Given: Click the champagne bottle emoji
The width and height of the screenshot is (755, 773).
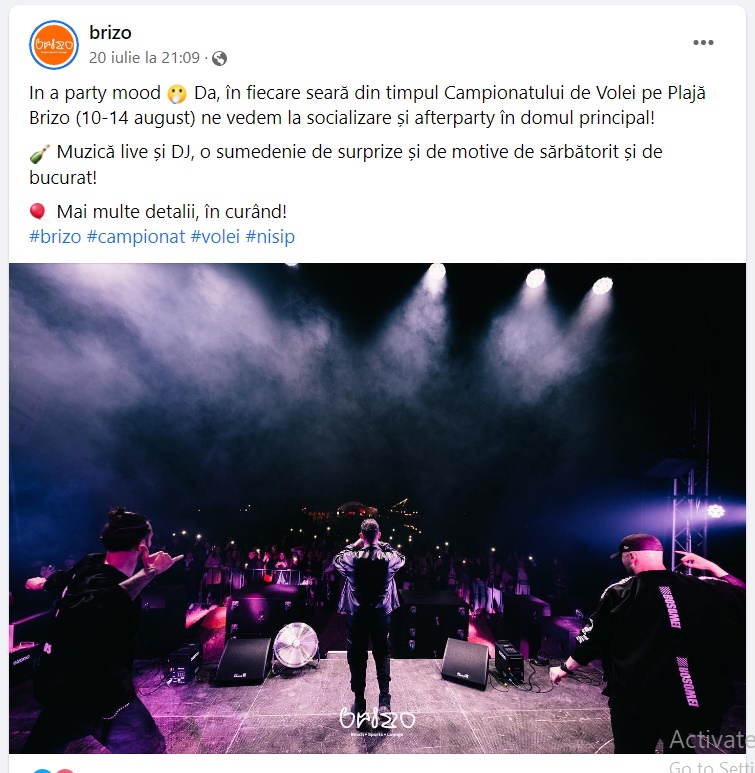Looking at the screenshot, I should [39, 153].
